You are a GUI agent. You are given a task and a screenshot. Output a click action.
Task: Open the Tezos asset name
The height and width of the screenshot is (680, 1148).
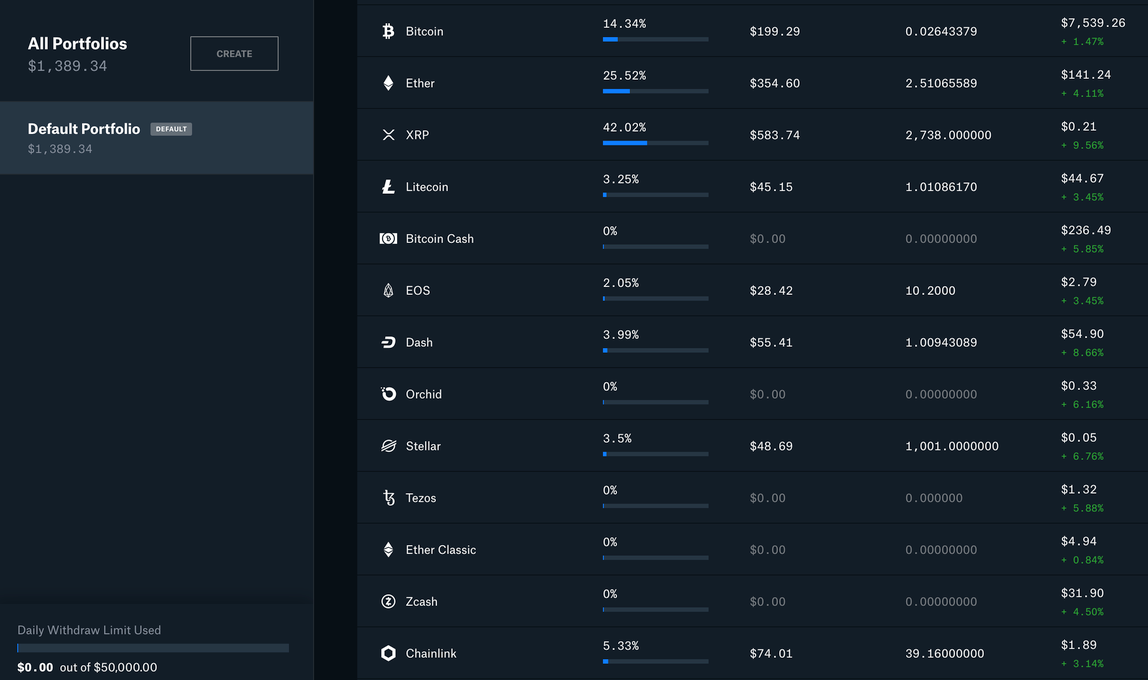pos(421,498)
